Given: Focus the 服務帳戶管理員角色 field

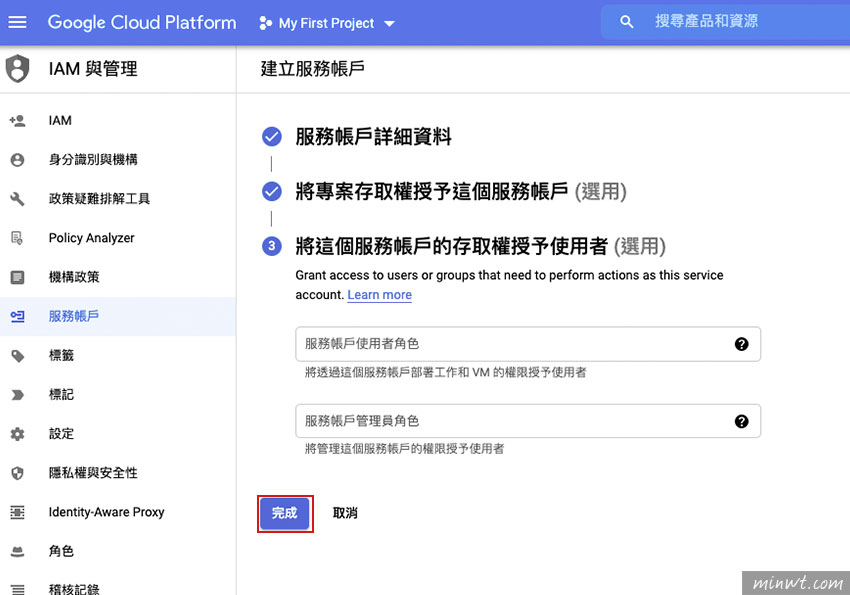Looking at the screenshot, I should coord(528,421).
